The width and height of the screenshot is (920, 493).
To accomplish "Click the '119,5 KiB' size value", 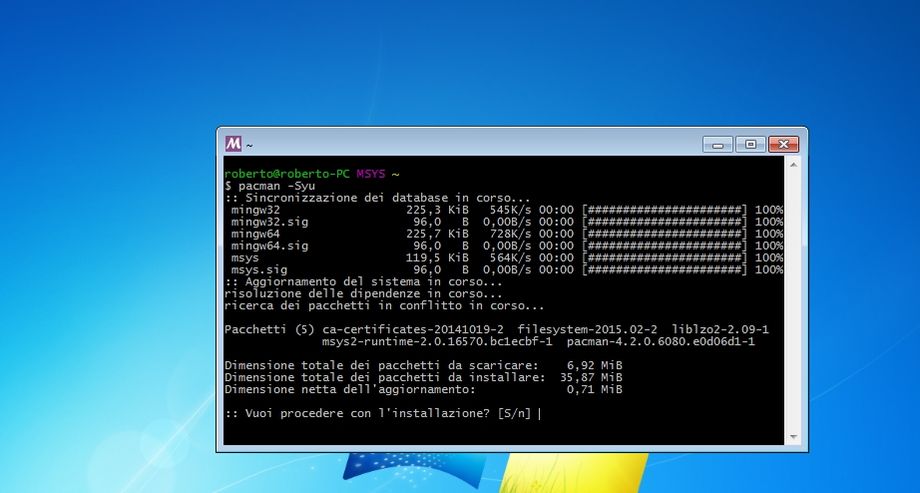I will (x=437, y=258).
